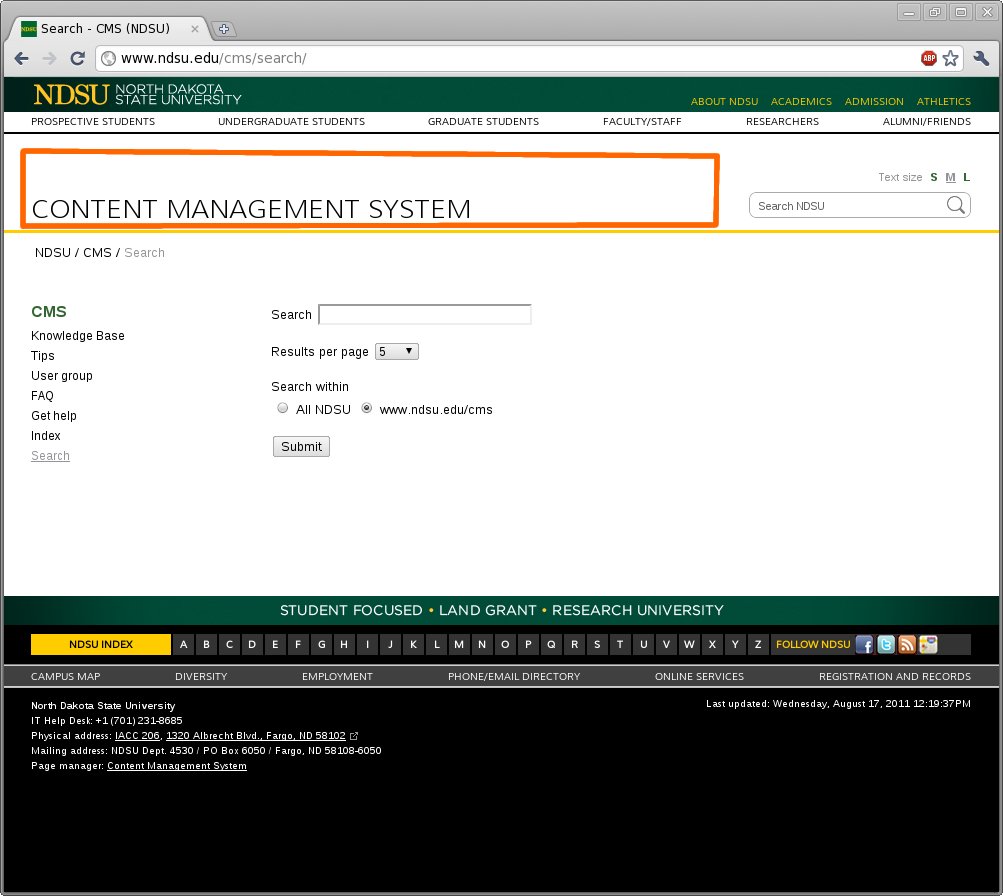Click the magnifying glass in Search NDSU box
Viewport: 1003px width, 896px height.
click(x=955, y=205)
